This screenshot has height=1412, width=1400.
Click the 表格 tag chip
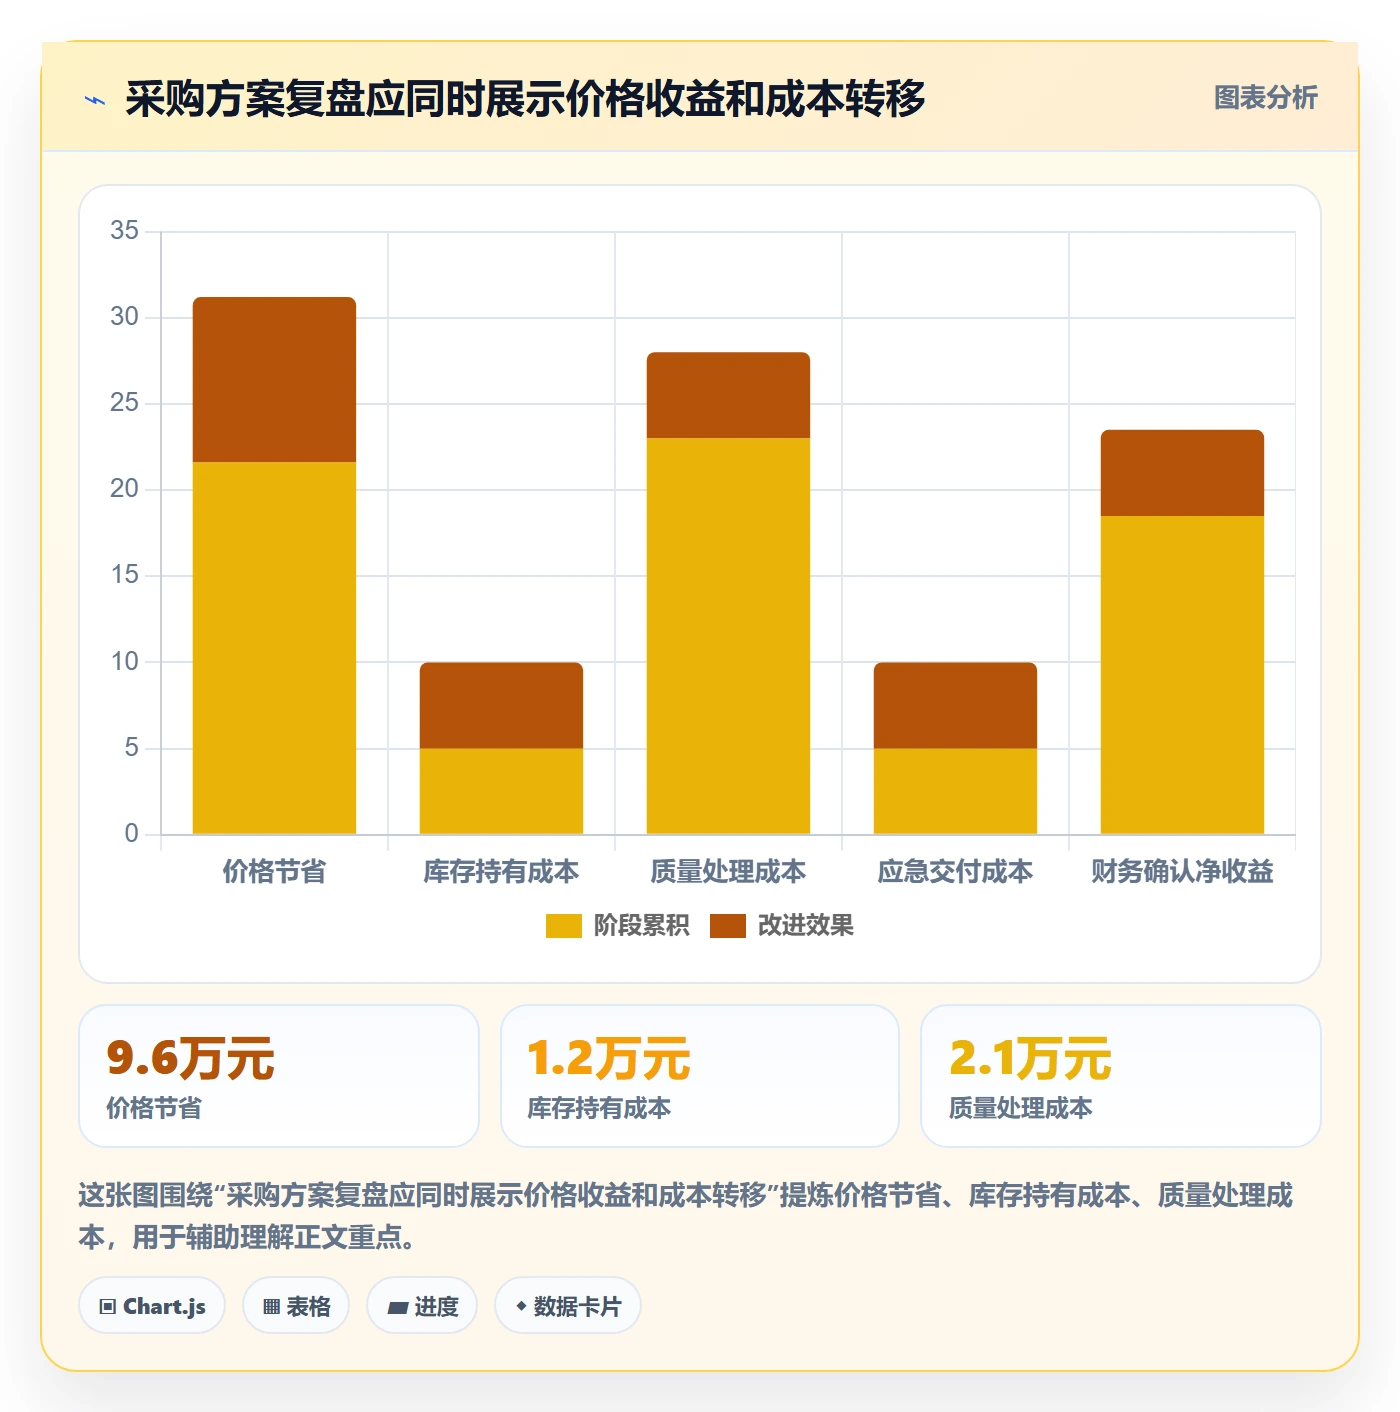click(296, 1306)
